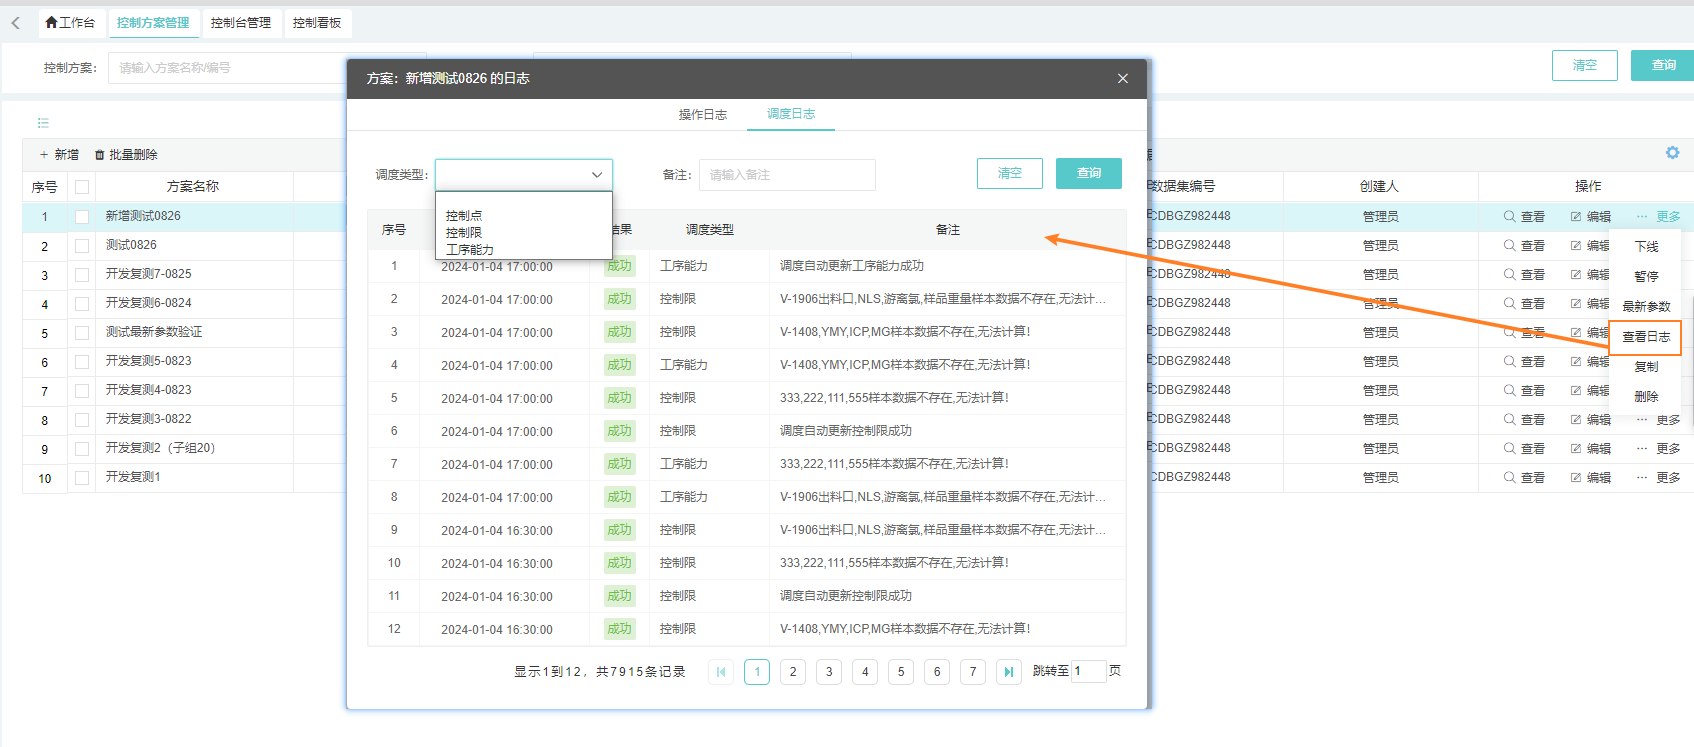1694x747 pixels.
Task: Go to page 2 of logs
Action: (793, 672)
